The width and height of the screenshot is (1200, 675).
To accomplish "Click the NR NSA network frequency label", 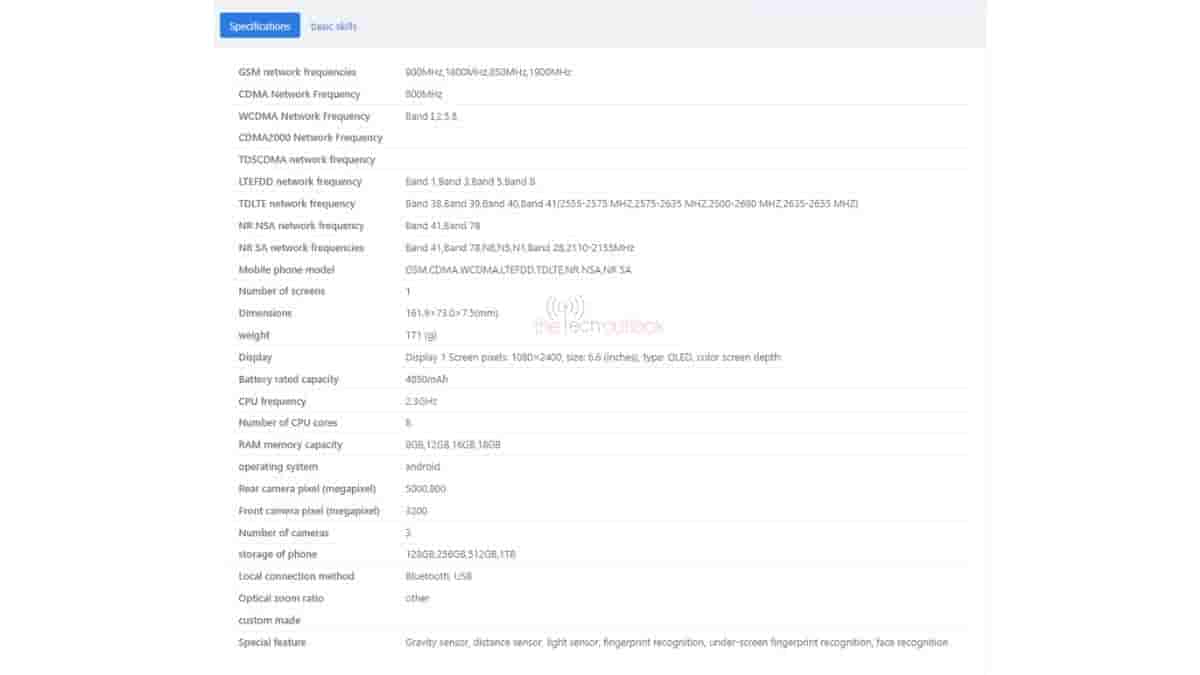I will point(301,226).
